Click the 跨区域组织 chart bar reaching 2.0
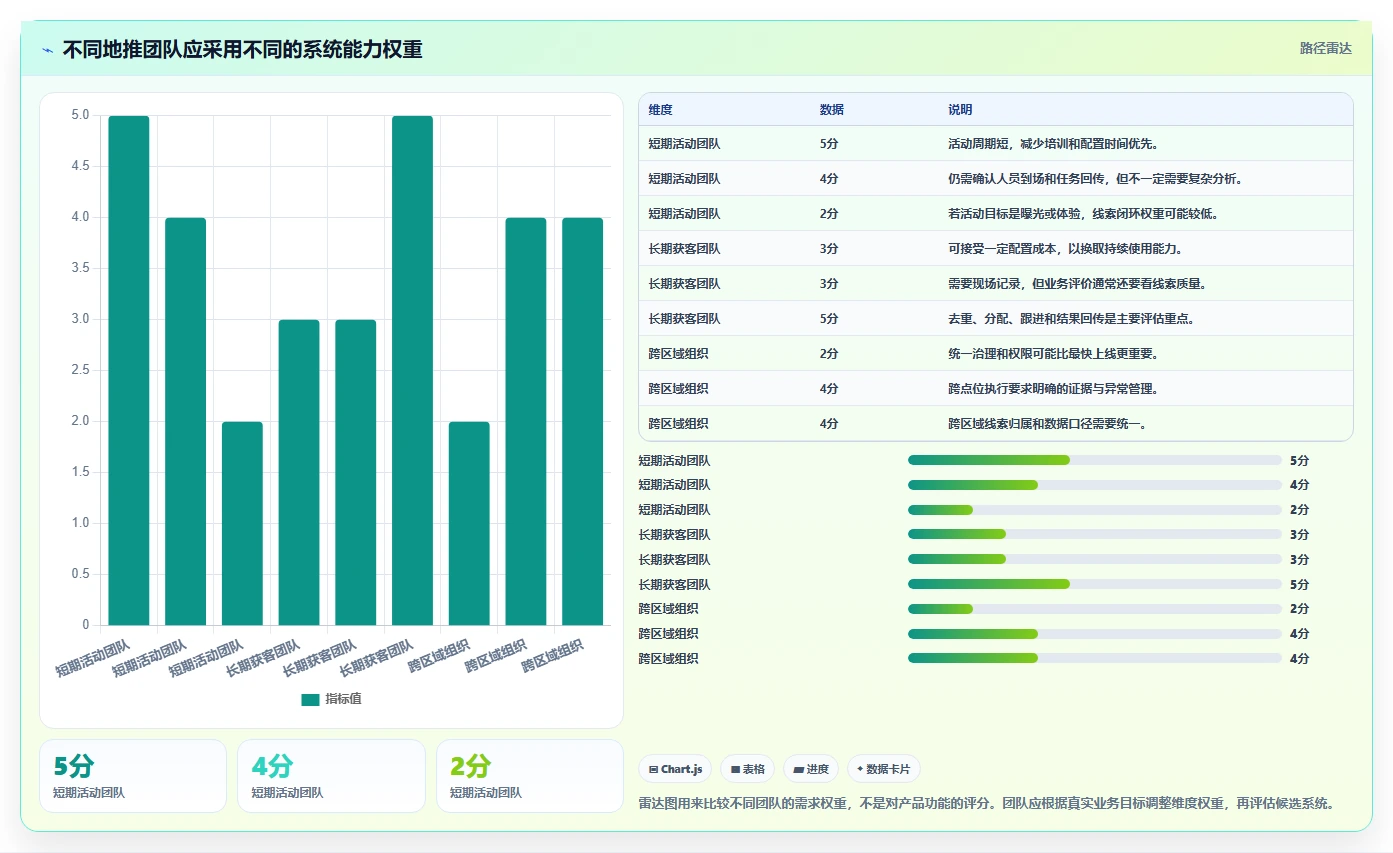1393x853 pixels. pyautogui.click(x=469, y=523)
